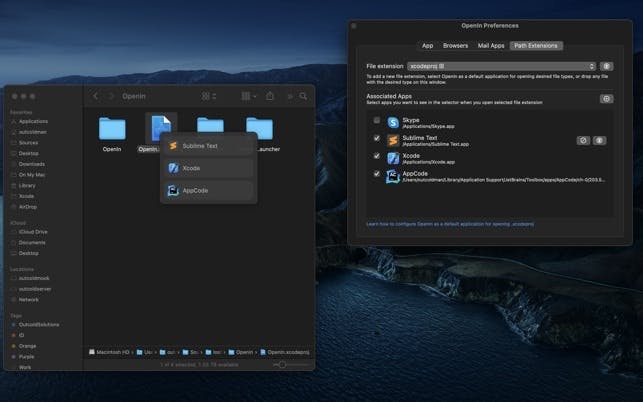Switch to the Browsers tab

point(455,46)
